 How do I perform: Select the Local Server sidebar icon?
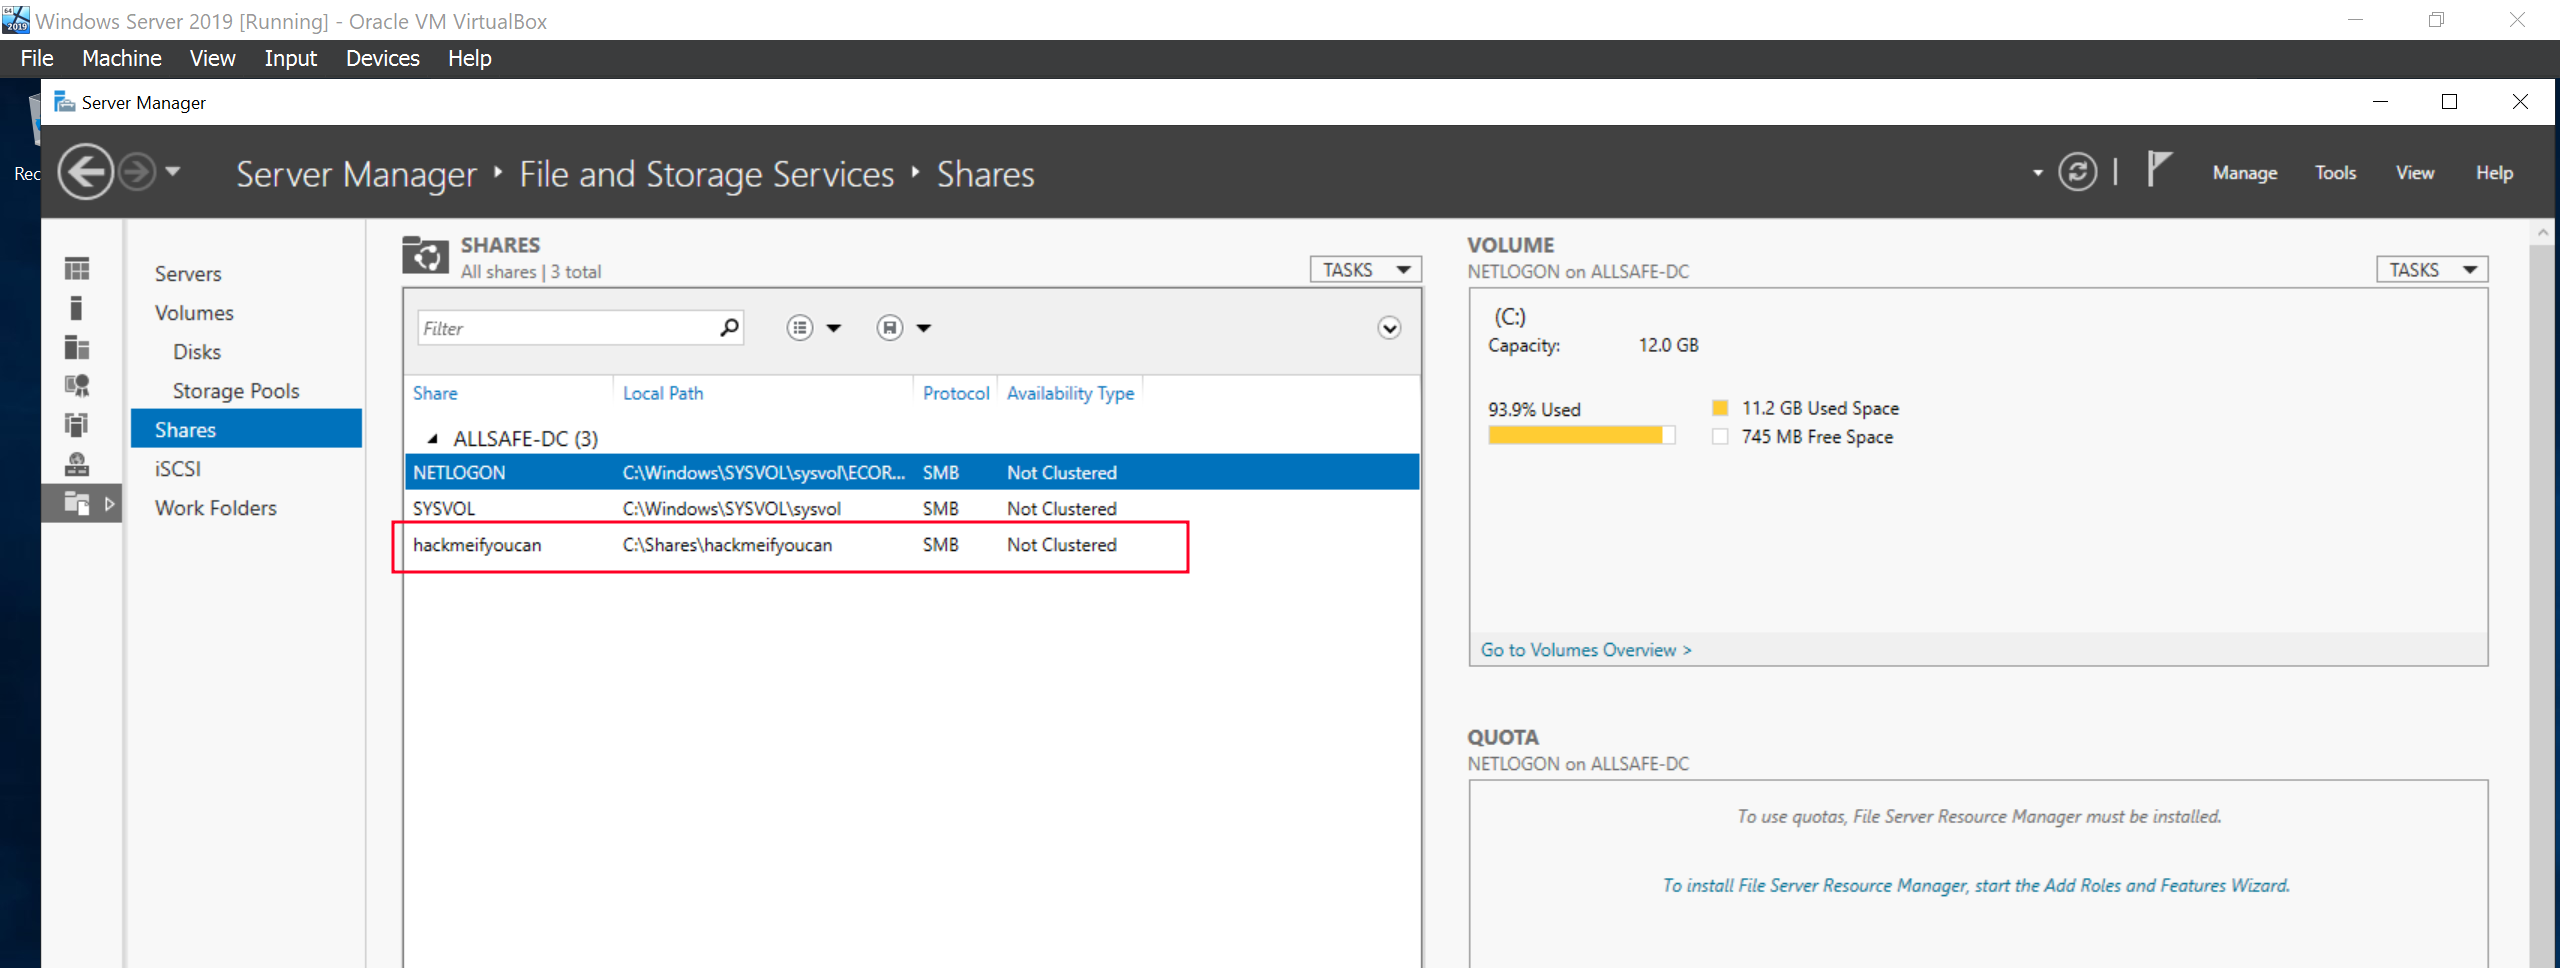[77, 308]
